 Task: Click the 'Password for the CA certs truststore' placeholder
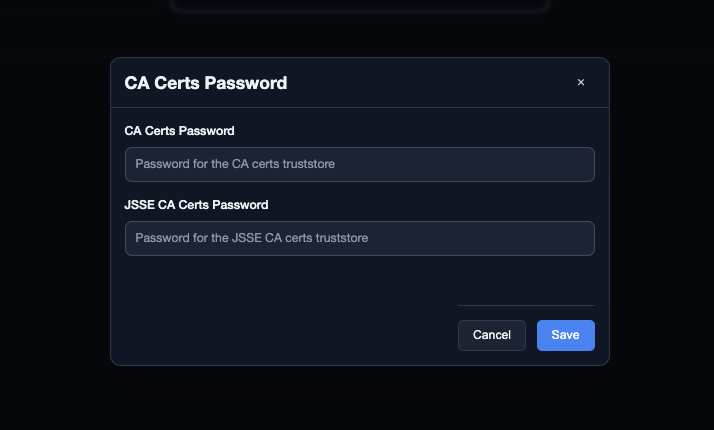coord(235,164)
